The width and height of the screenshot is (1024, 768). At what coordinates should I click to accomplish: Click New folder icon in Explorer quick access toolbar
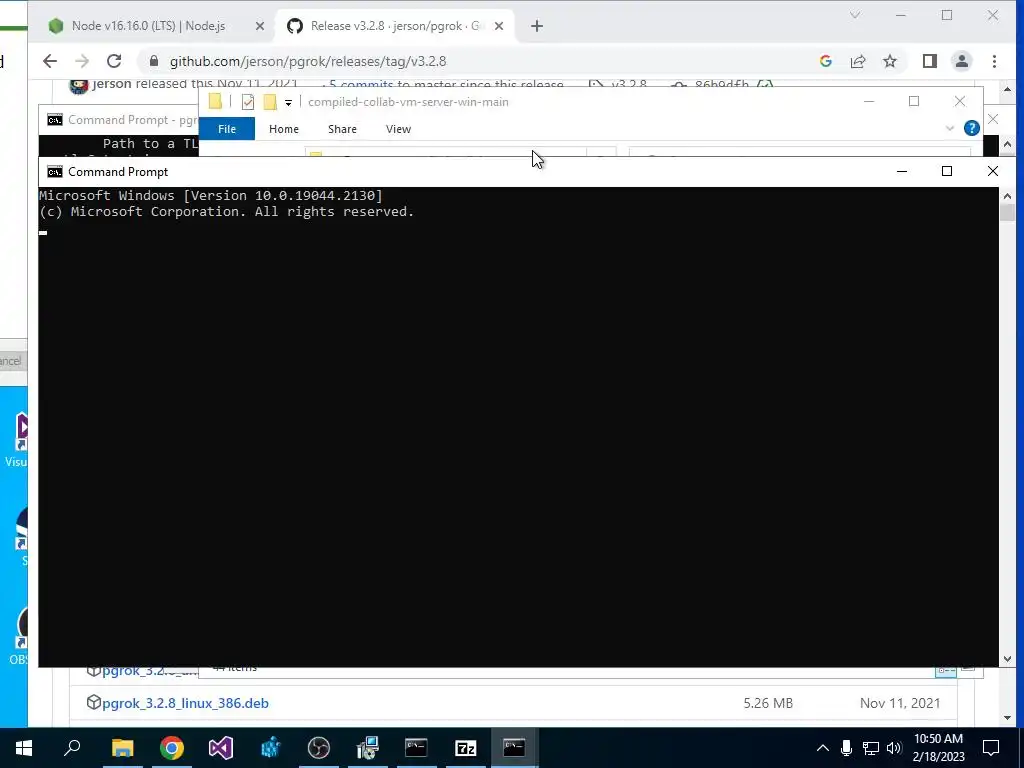270,102
